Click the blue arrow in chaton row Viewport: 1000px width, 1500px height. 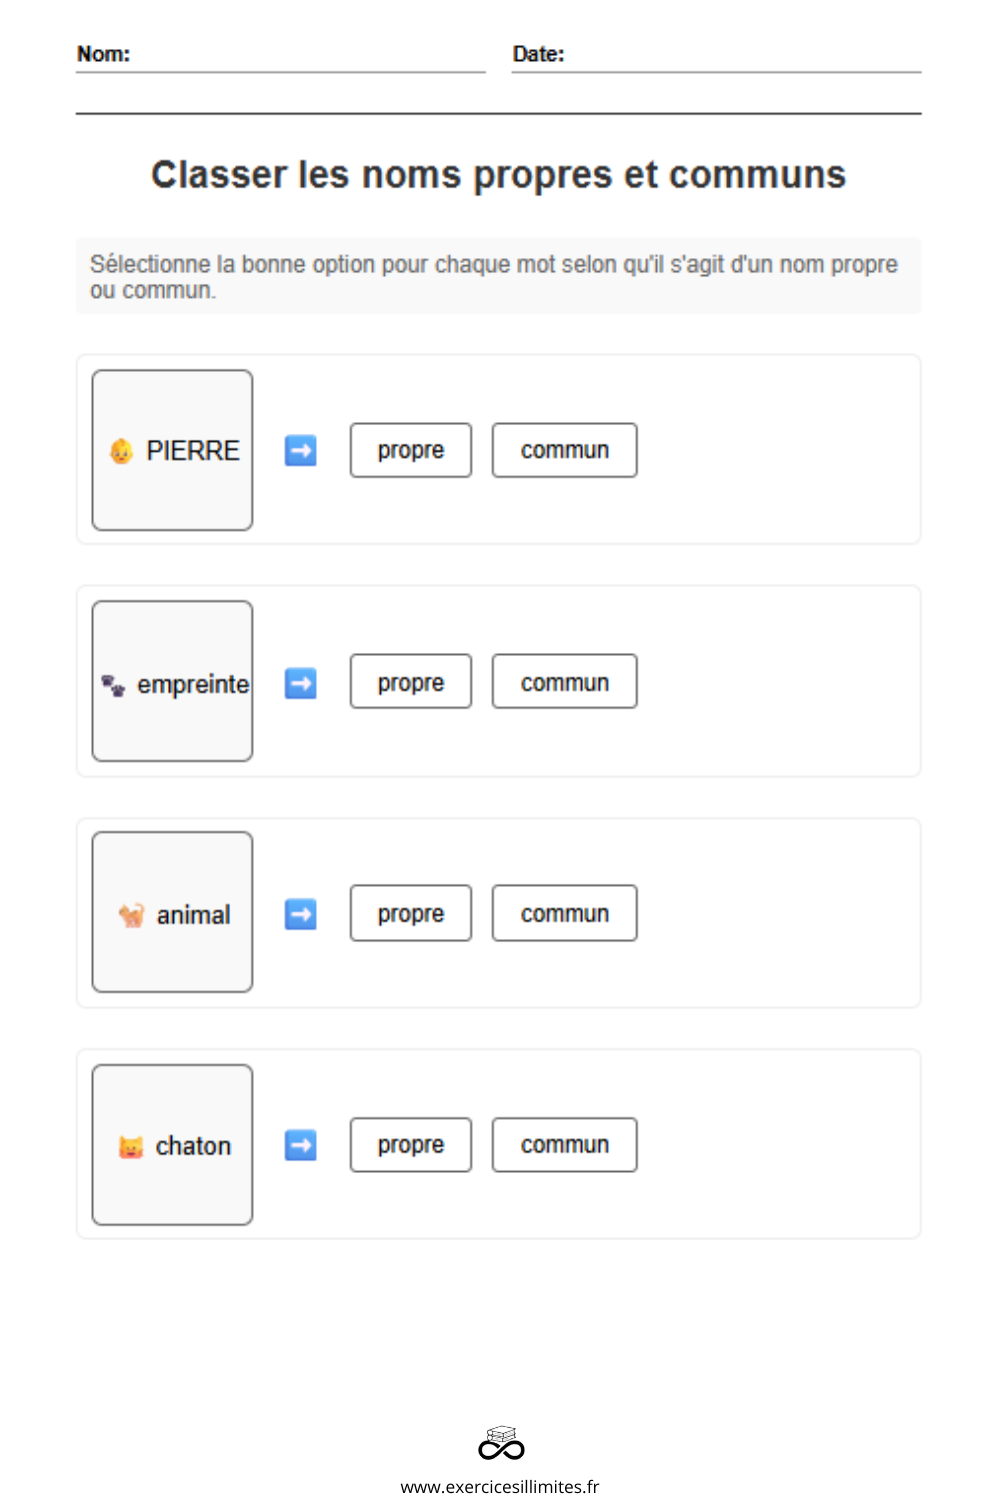coord(301,1145)
